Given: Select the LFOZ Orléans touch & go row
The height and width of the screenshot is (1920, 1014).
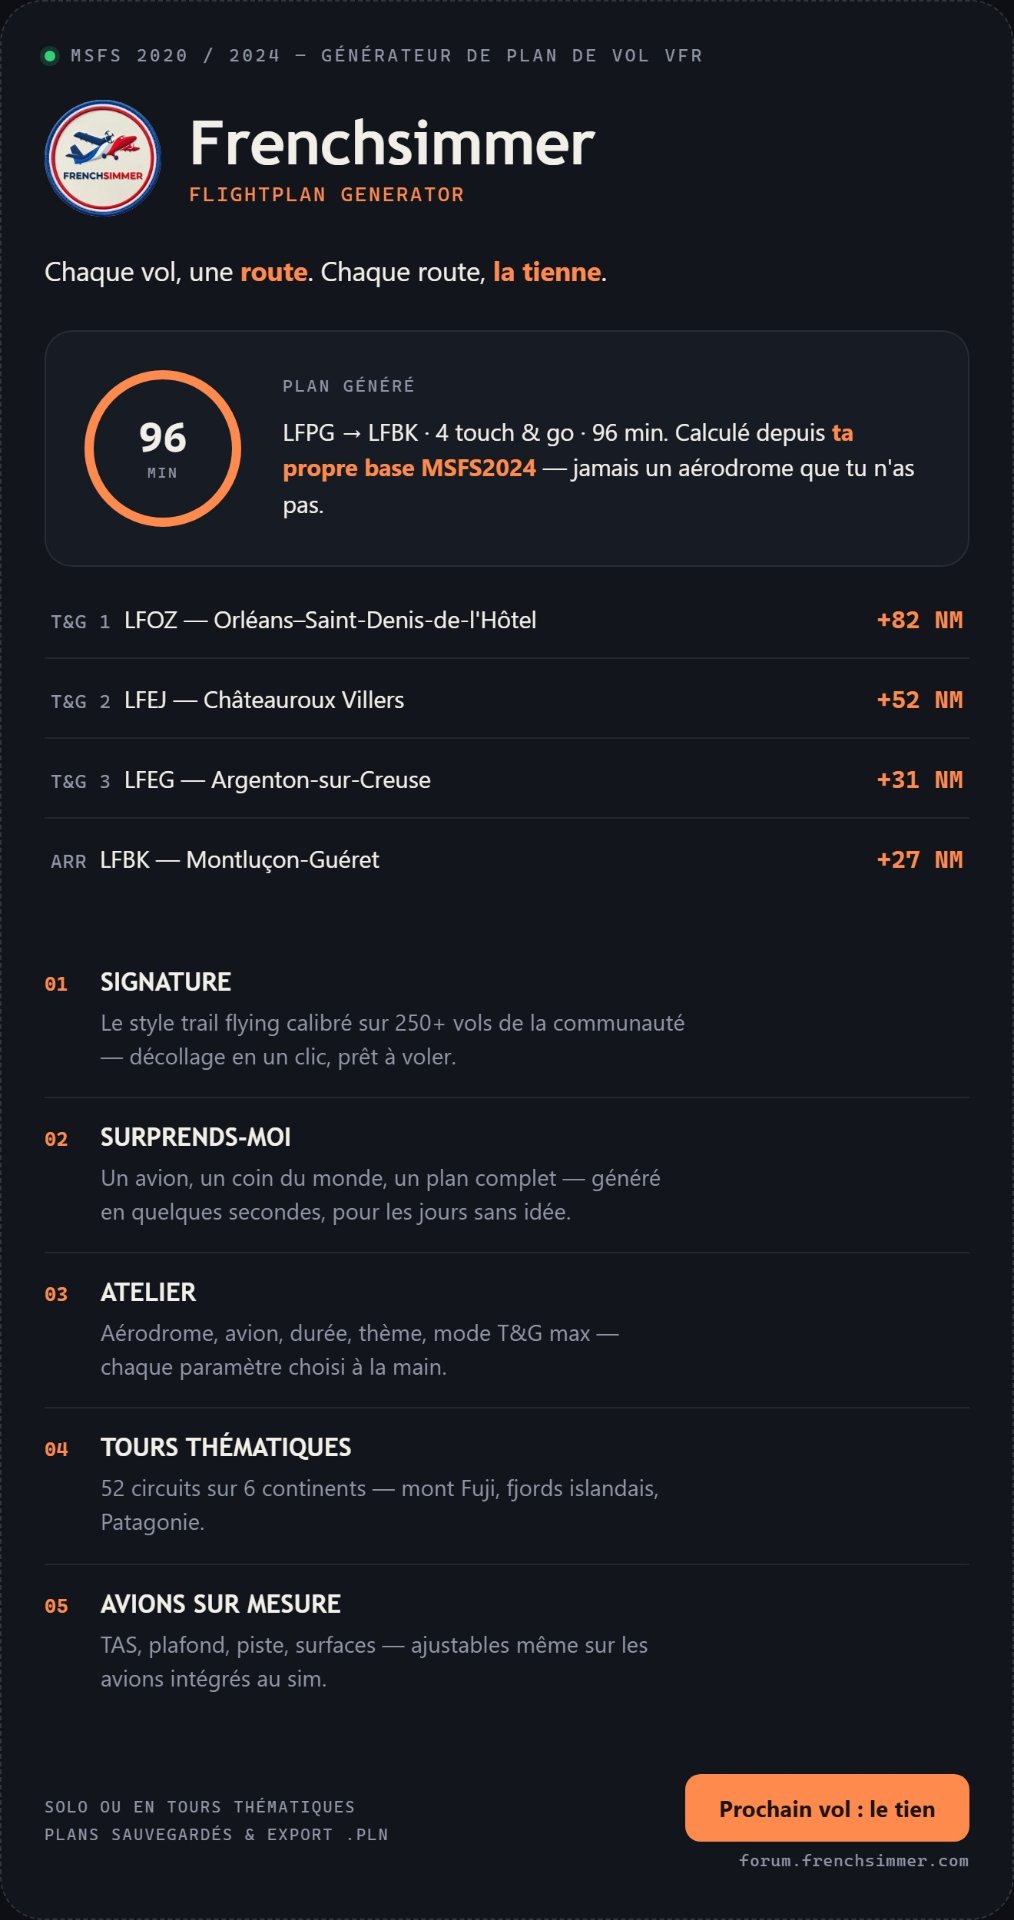Looking at the screenshot, I should coord(507,620).
